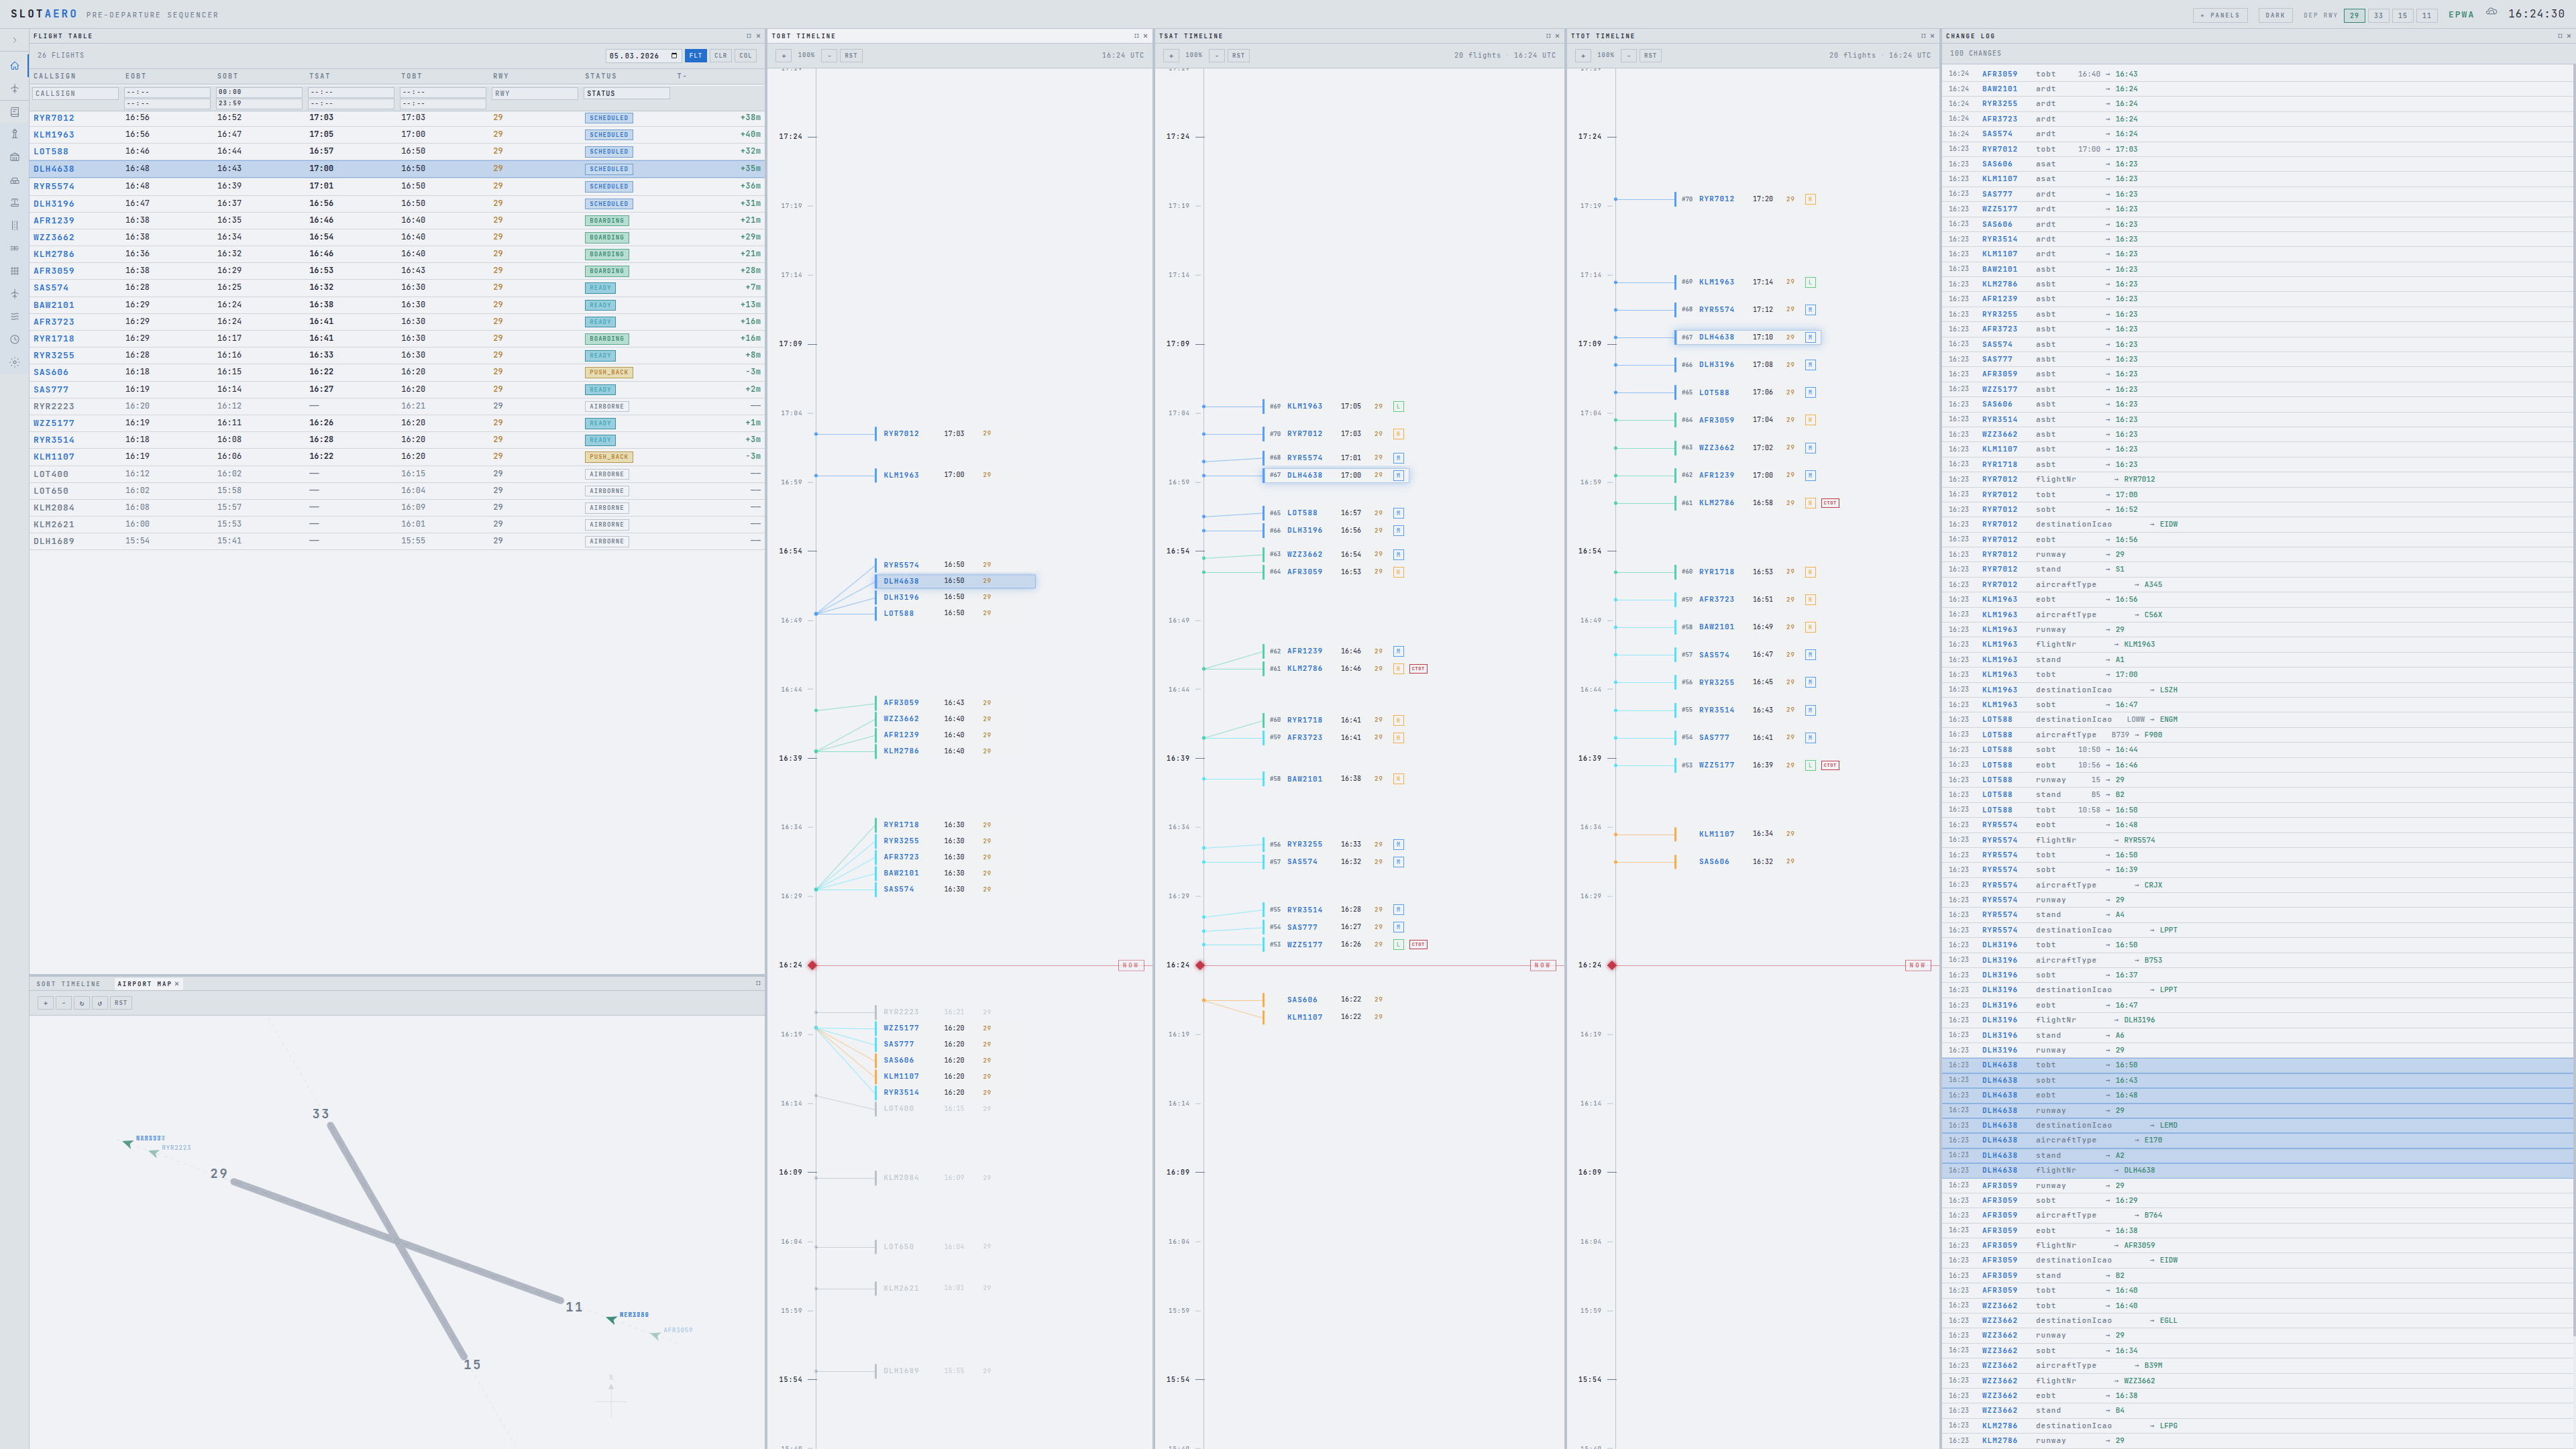Toggle DARK mode in the top bar
Screen dimensions: 2576x1449
(x=2275, y=15)
